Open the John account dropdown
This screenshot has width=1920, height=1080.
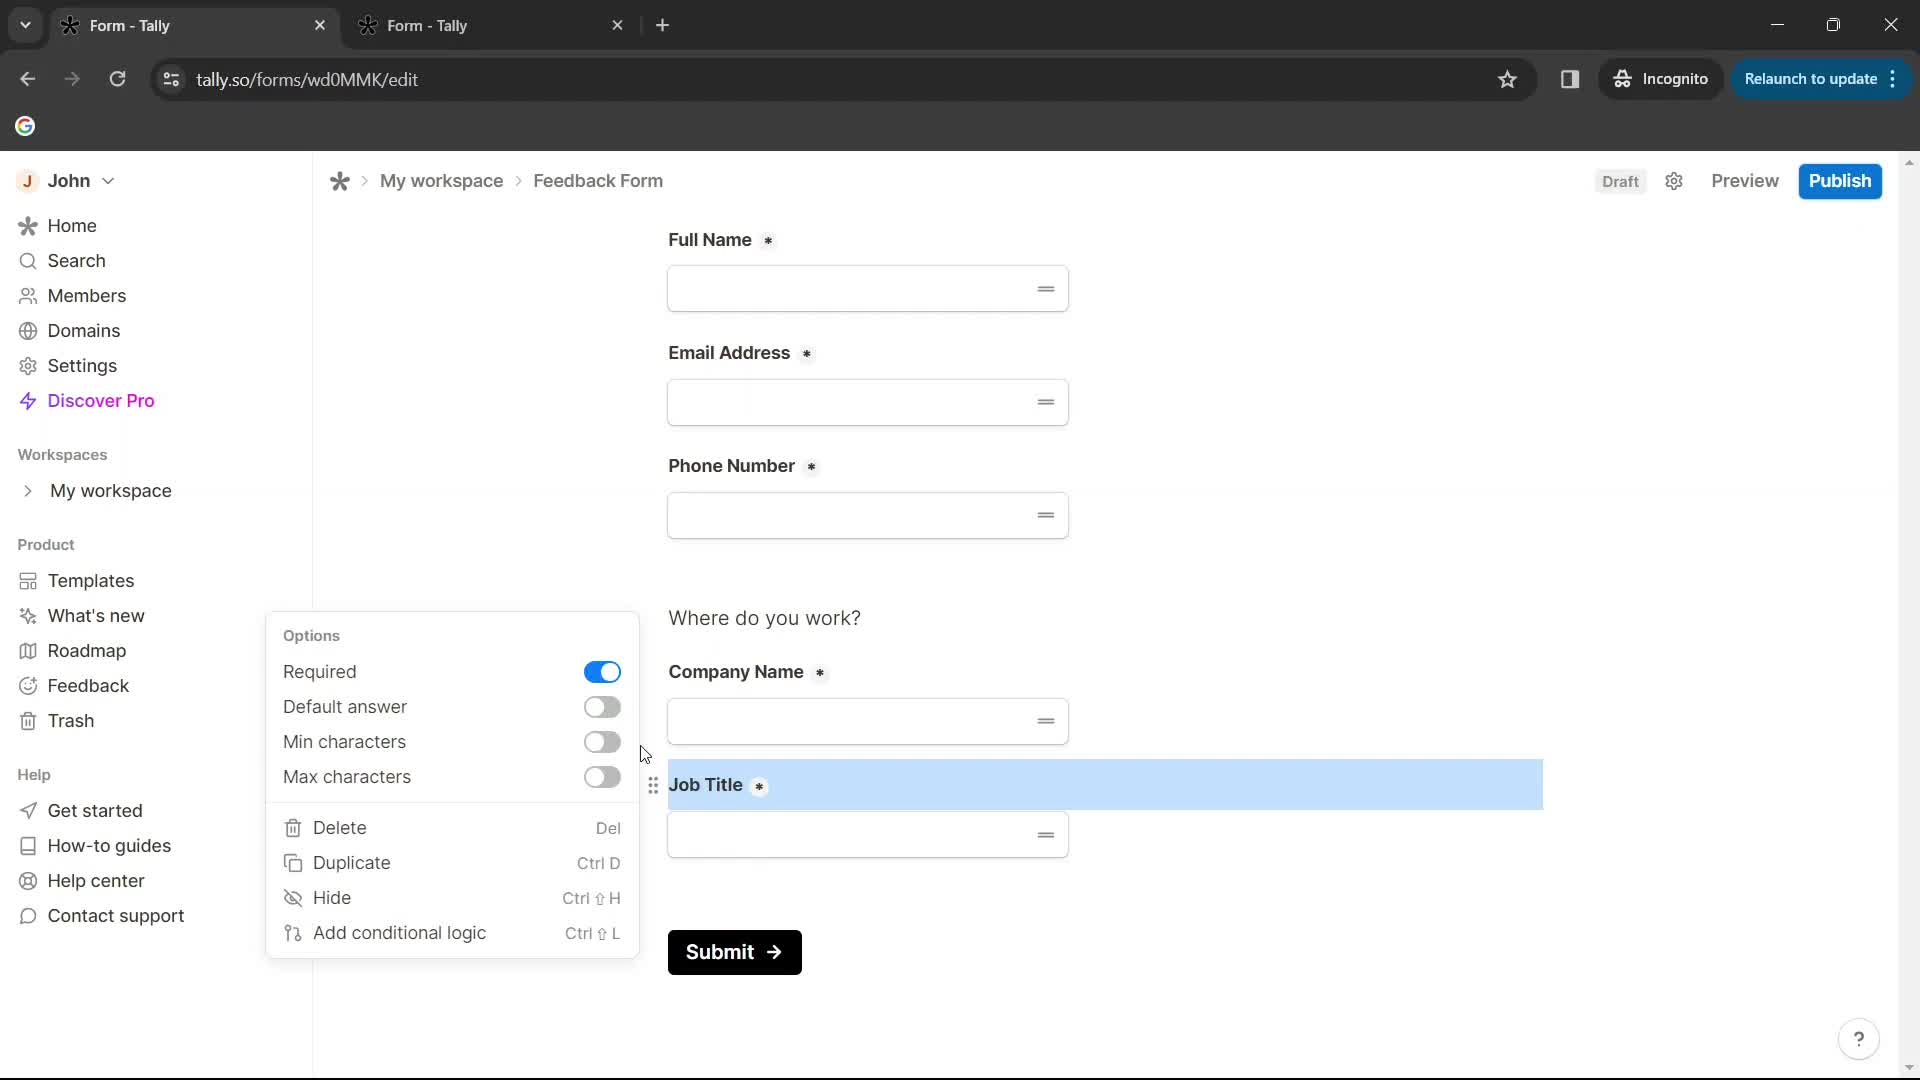click(x=66, y=181)
